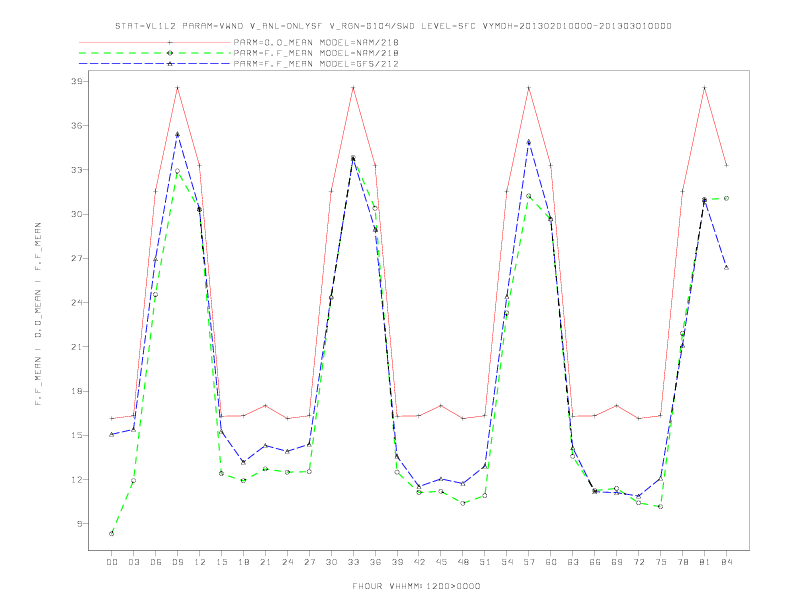Click x-axis forecast hour label 84

pyautogui.click(x=727, y=562)
